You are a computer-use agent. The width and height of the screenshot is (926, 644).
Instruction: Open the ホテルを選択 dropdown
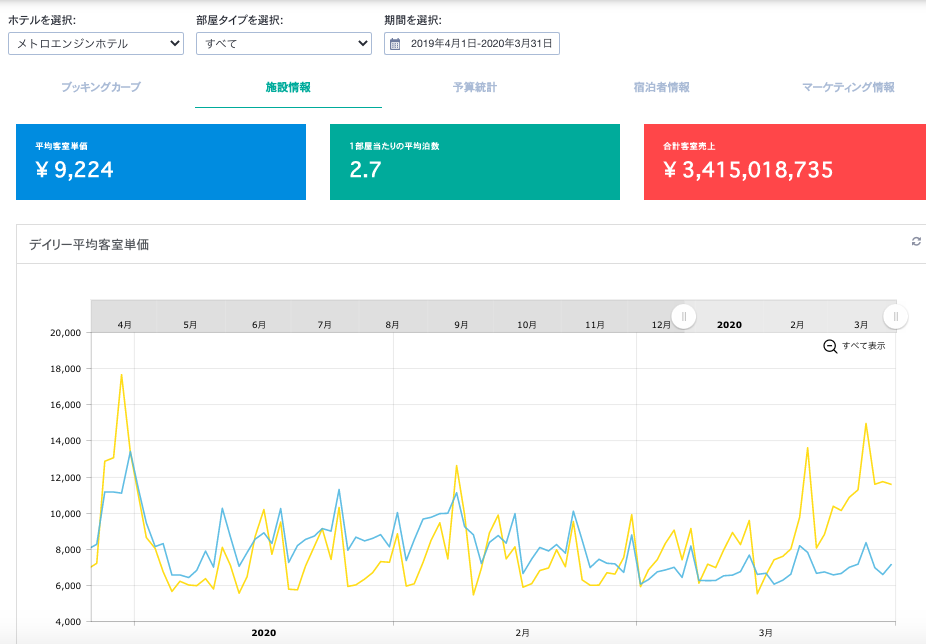point(96,44)
